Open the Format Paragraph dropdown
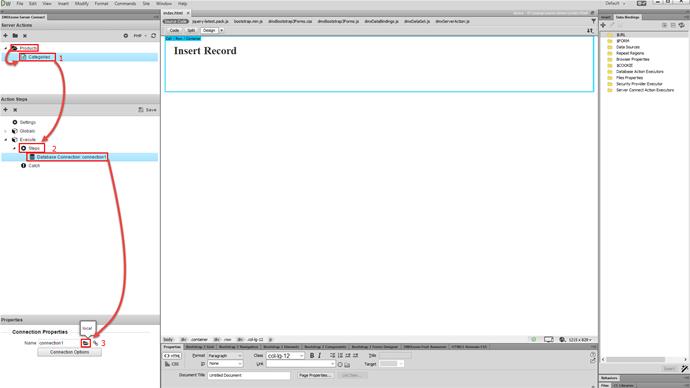690x388 pixels. 224,355
